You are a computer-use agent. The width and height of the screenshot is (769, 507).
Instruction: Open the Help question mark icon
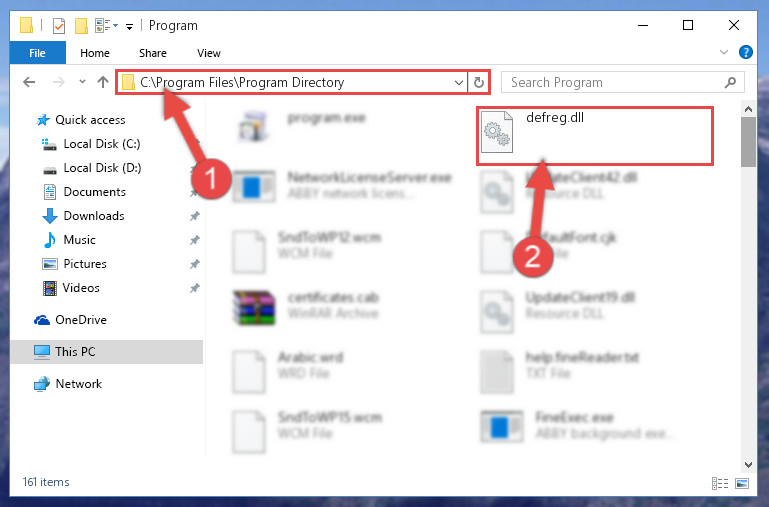pyautogui.click(x=745, y=52)
